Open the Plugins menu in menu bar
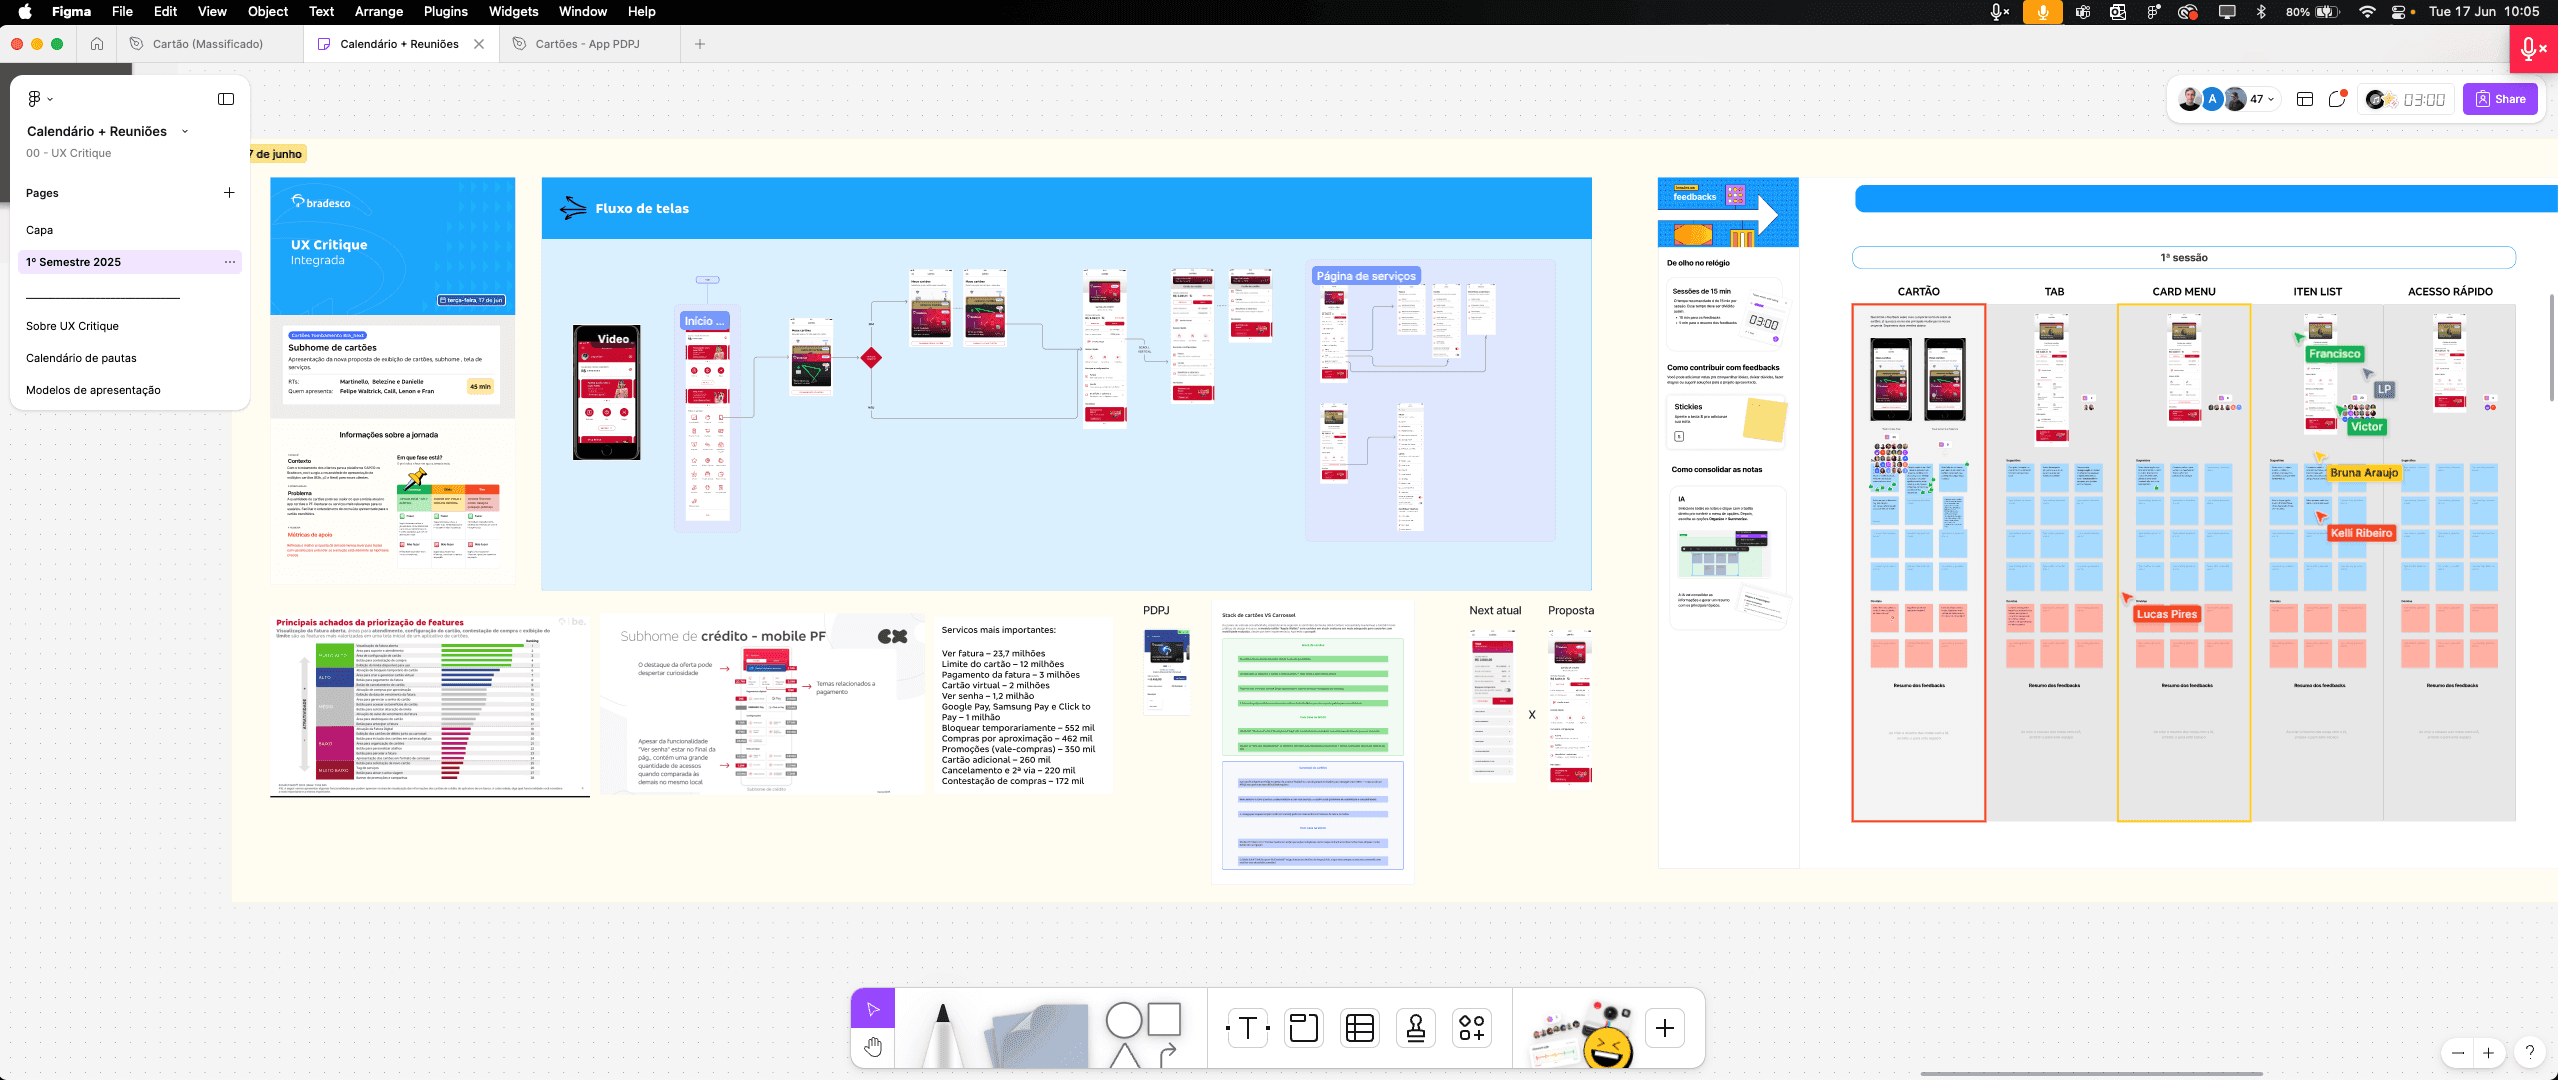 pos(445,12)
